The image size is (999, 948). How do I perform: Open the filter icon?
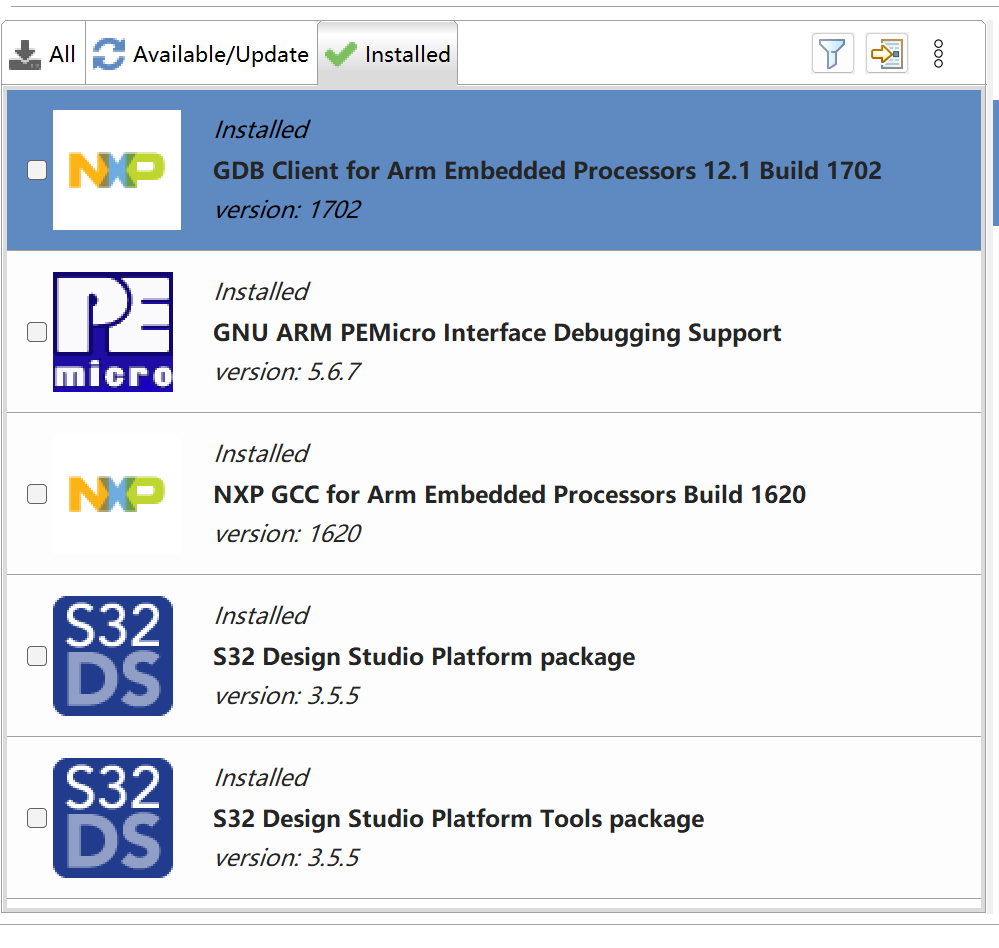click(x=832, y=53)
